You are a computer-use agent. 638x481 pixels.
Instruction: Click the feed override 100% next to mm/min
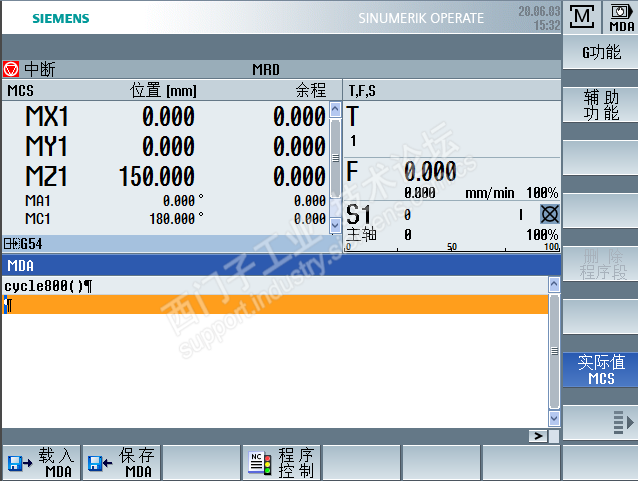[x=542, y=192]
